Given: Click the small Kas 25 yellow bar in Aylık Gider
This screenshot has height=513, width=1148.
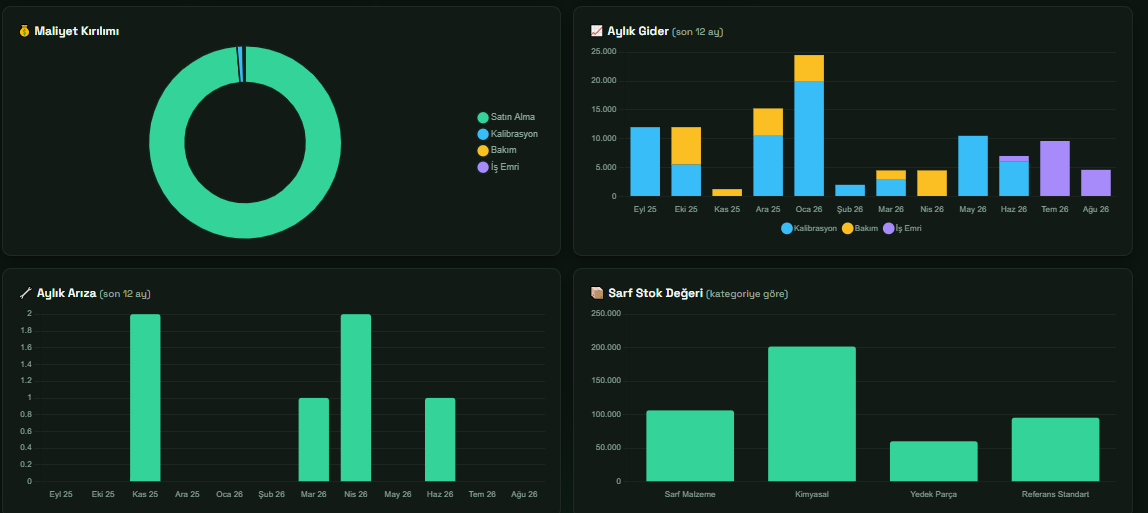Looking at the screenshot, I should [x=727, y=192].
